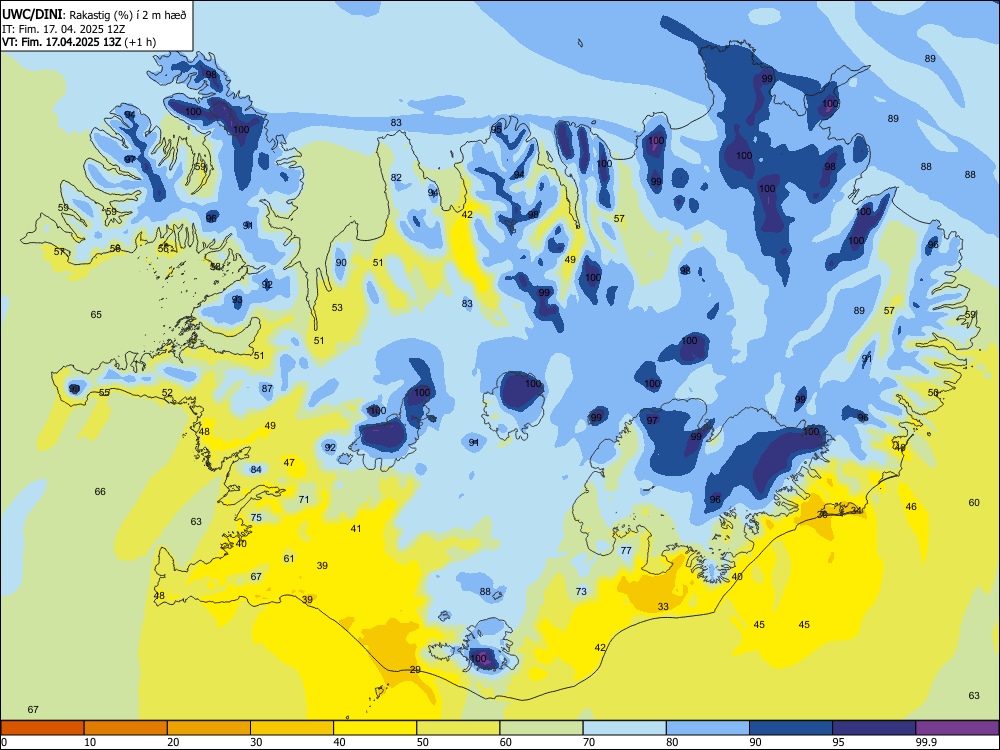Click the 10–20 orange legend swatch
The width and height of the screenshot is (1000, 750).
[x=126, y=728]
